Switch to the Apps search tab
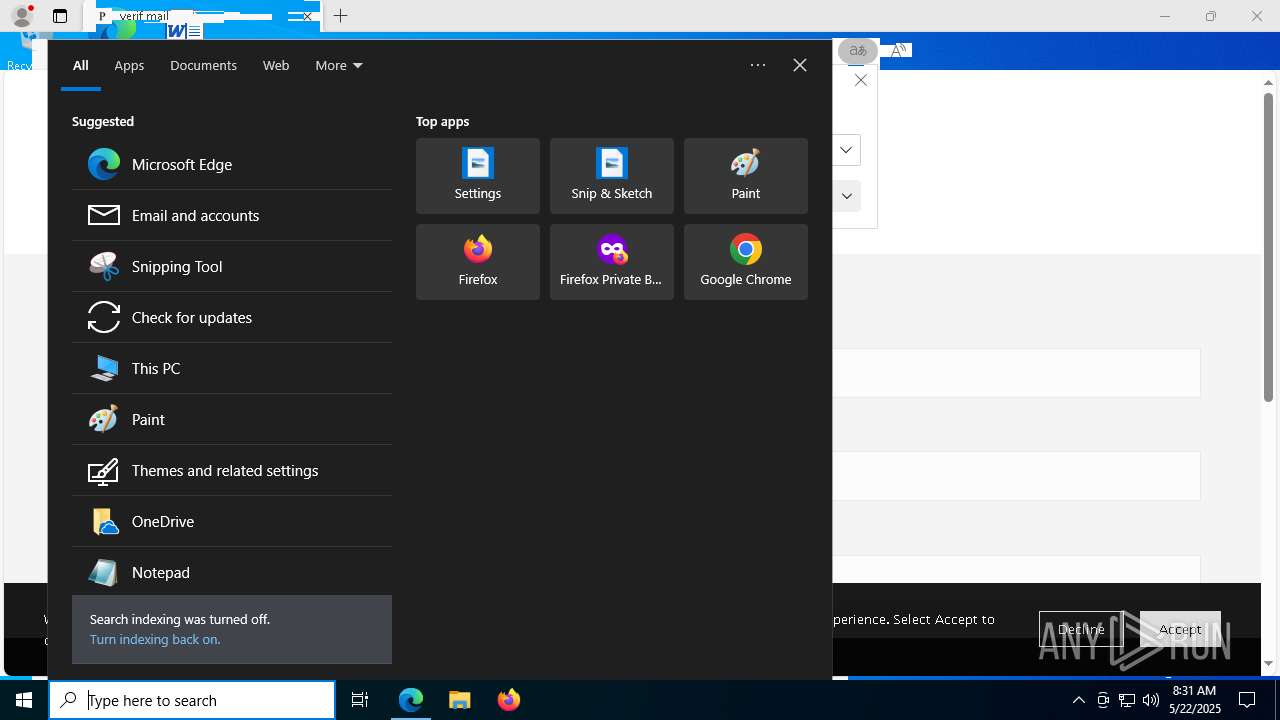The image size is (1280, 720). [x=129, y=65]
